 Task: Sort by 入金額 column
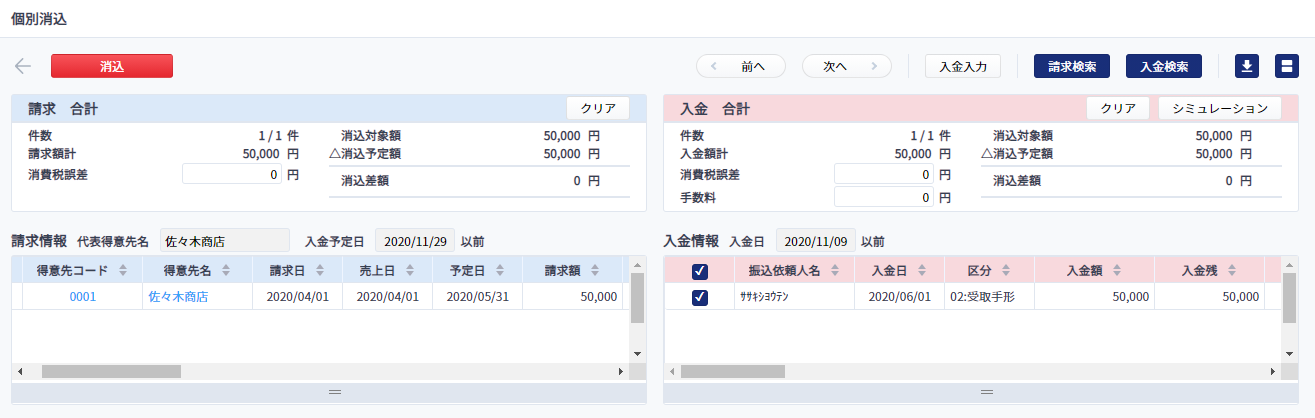pos(1094,270)
